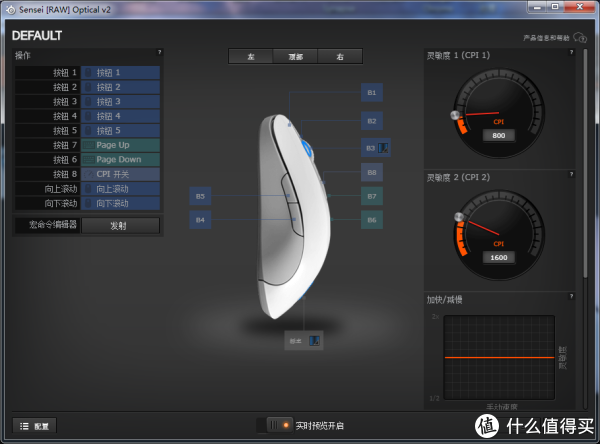
Task: Select the B3 scroll wheel marker
Action: (x=375, y=148)
